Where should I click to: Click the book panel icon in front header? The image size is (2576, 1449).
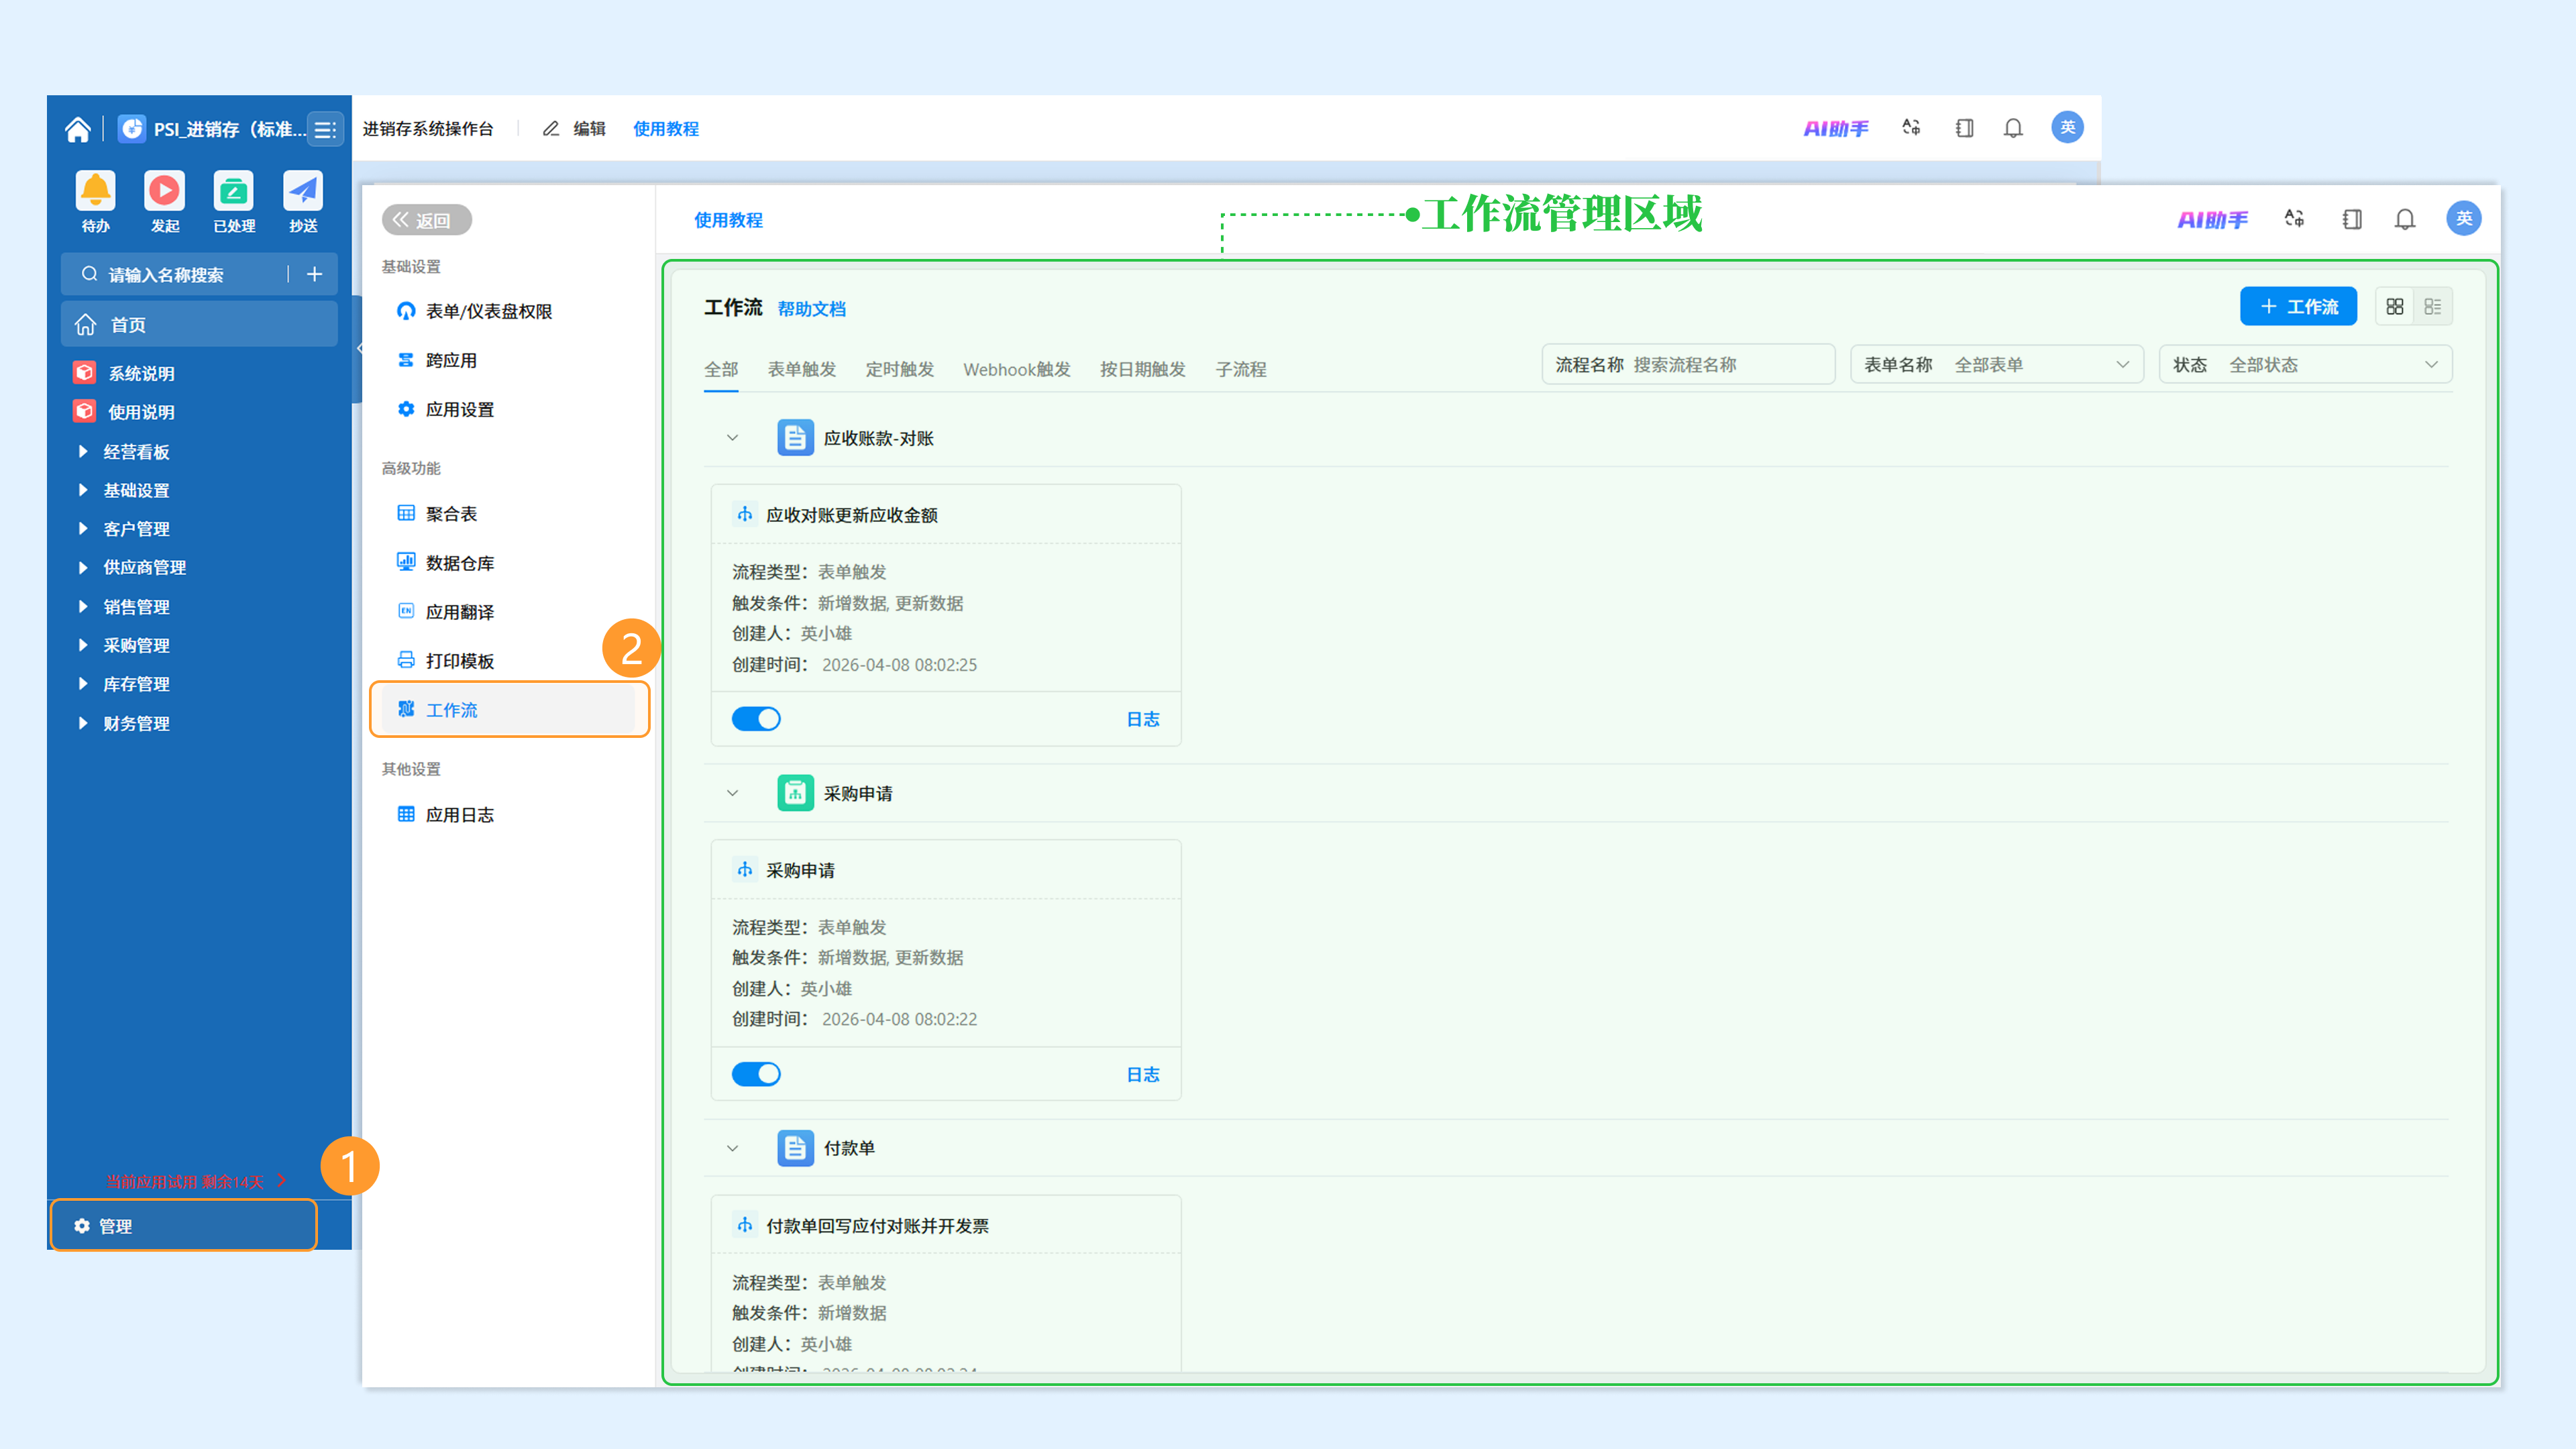(x=2352, y=219)
